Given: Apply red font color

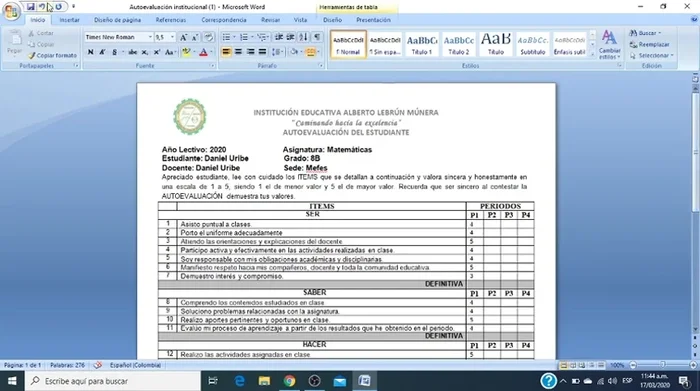Looking at the screenshot, I should pos(204,52).
